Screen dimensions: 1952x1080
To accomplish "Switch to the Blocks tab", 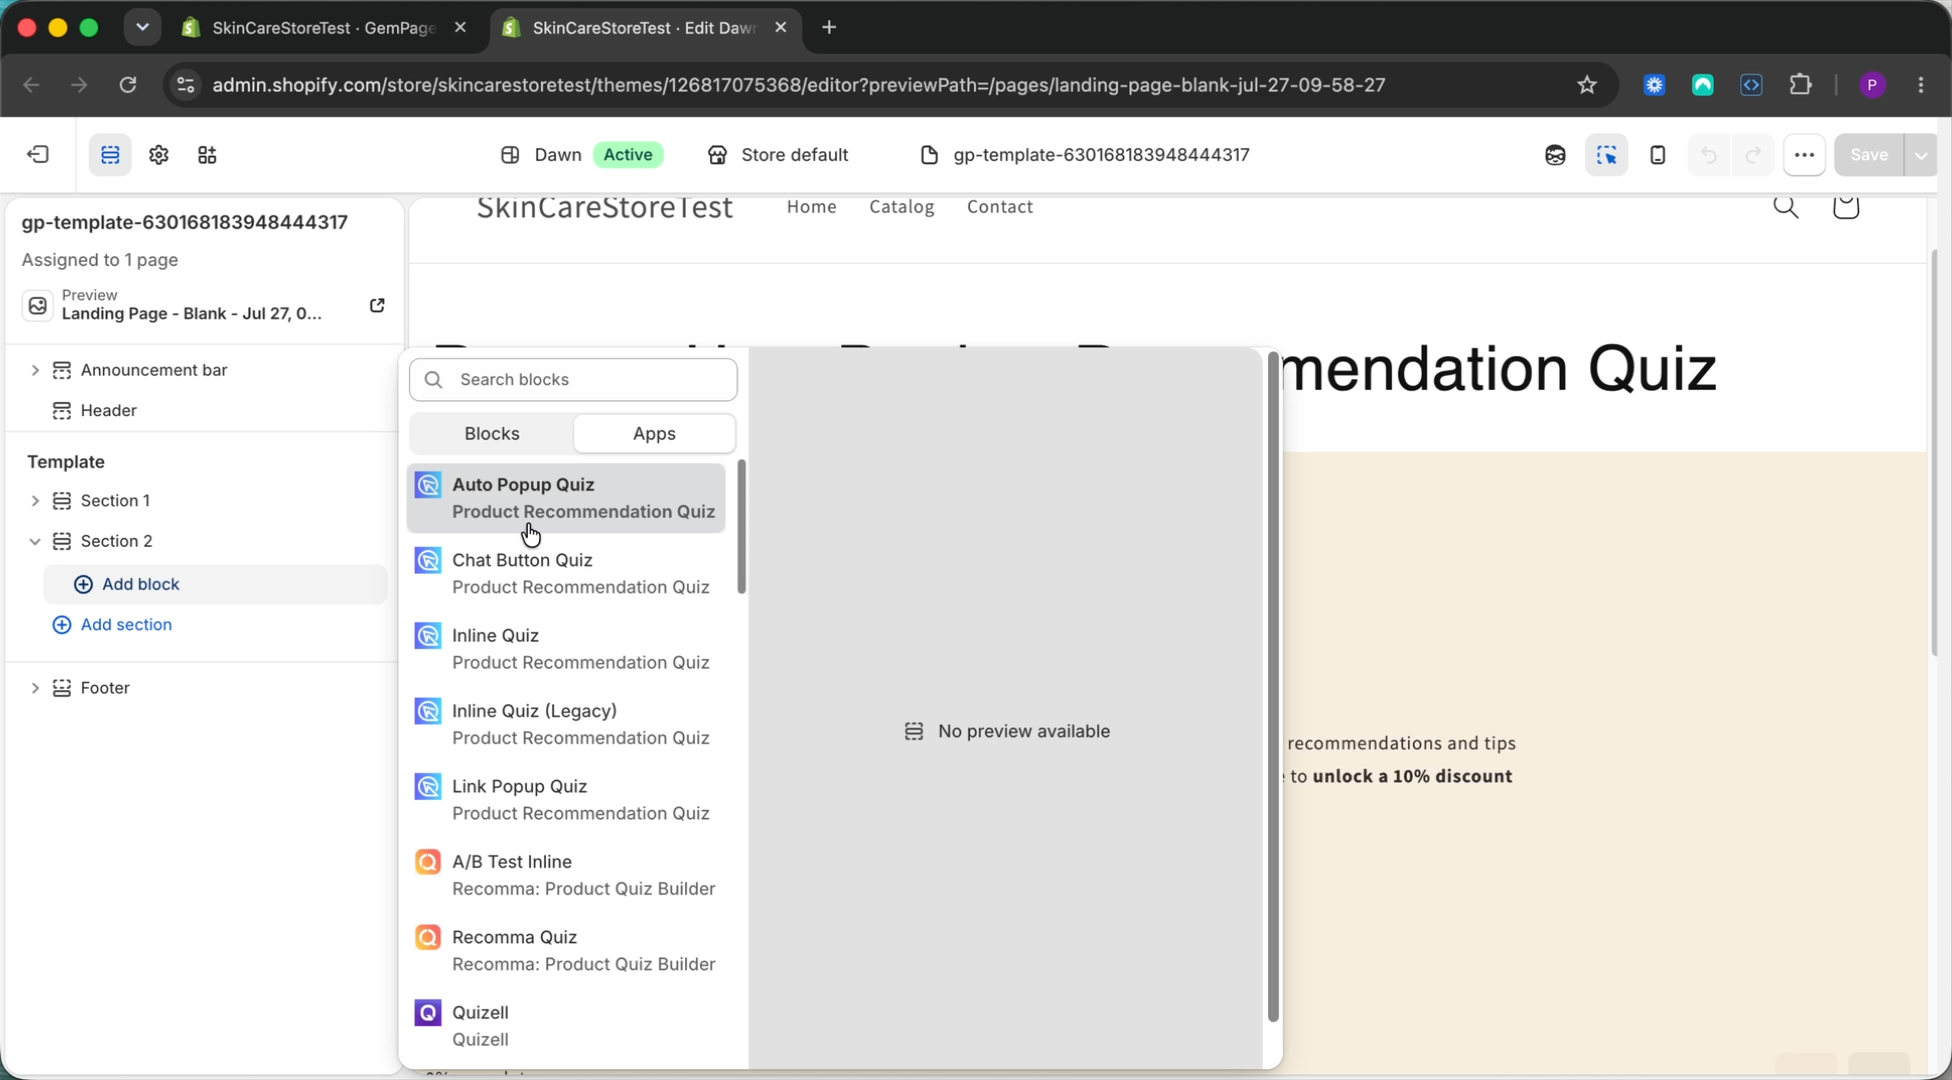I will pos(492,434).
